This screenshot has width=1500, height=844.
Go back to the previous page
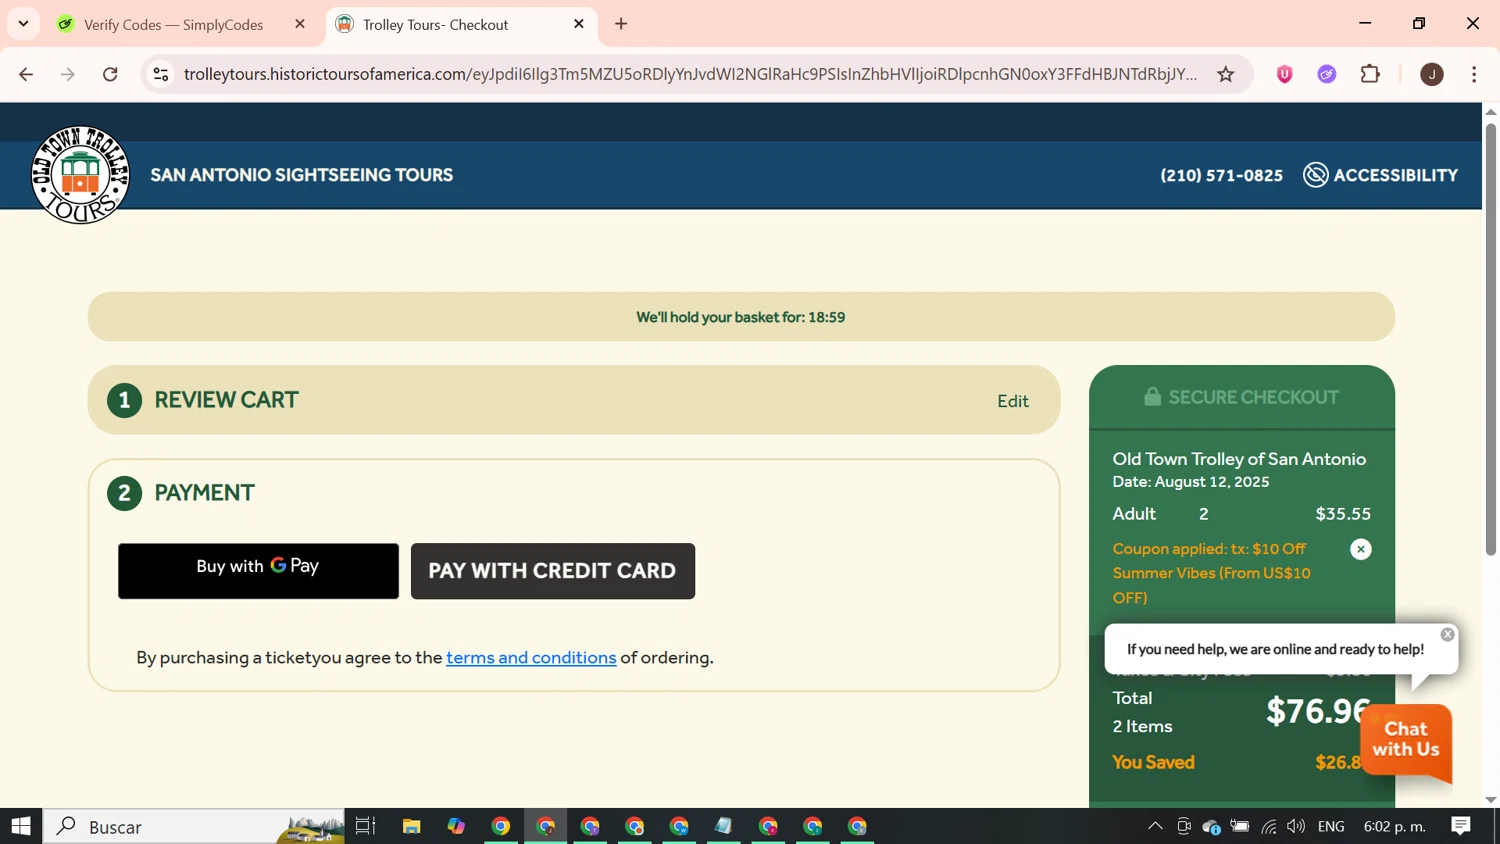point(26,74)
